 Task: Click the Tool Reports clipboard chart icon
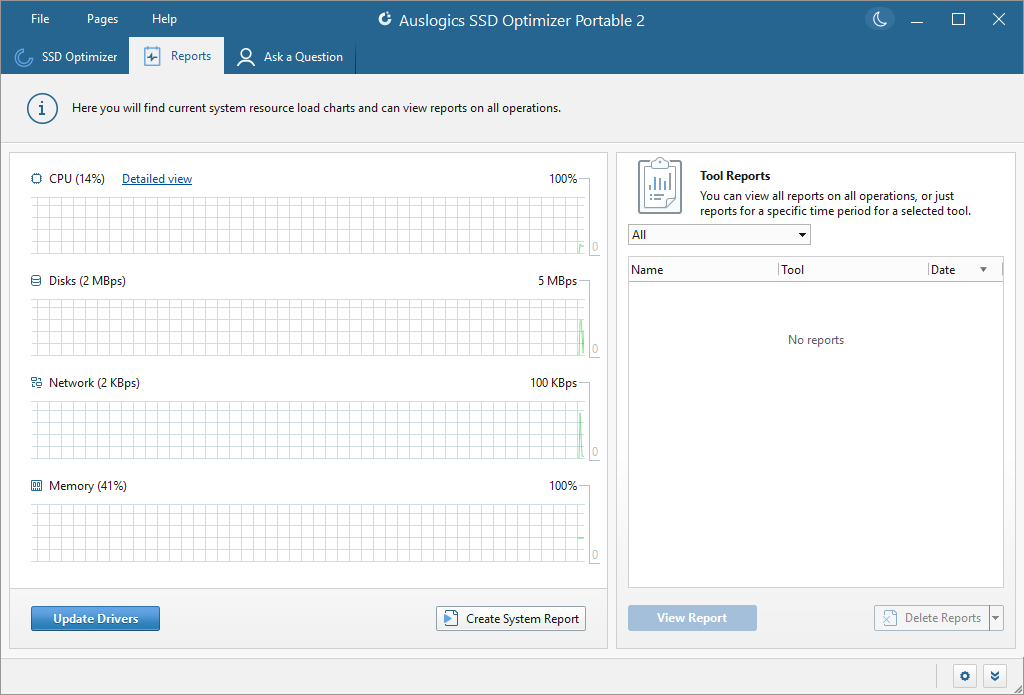pos(659,185)
